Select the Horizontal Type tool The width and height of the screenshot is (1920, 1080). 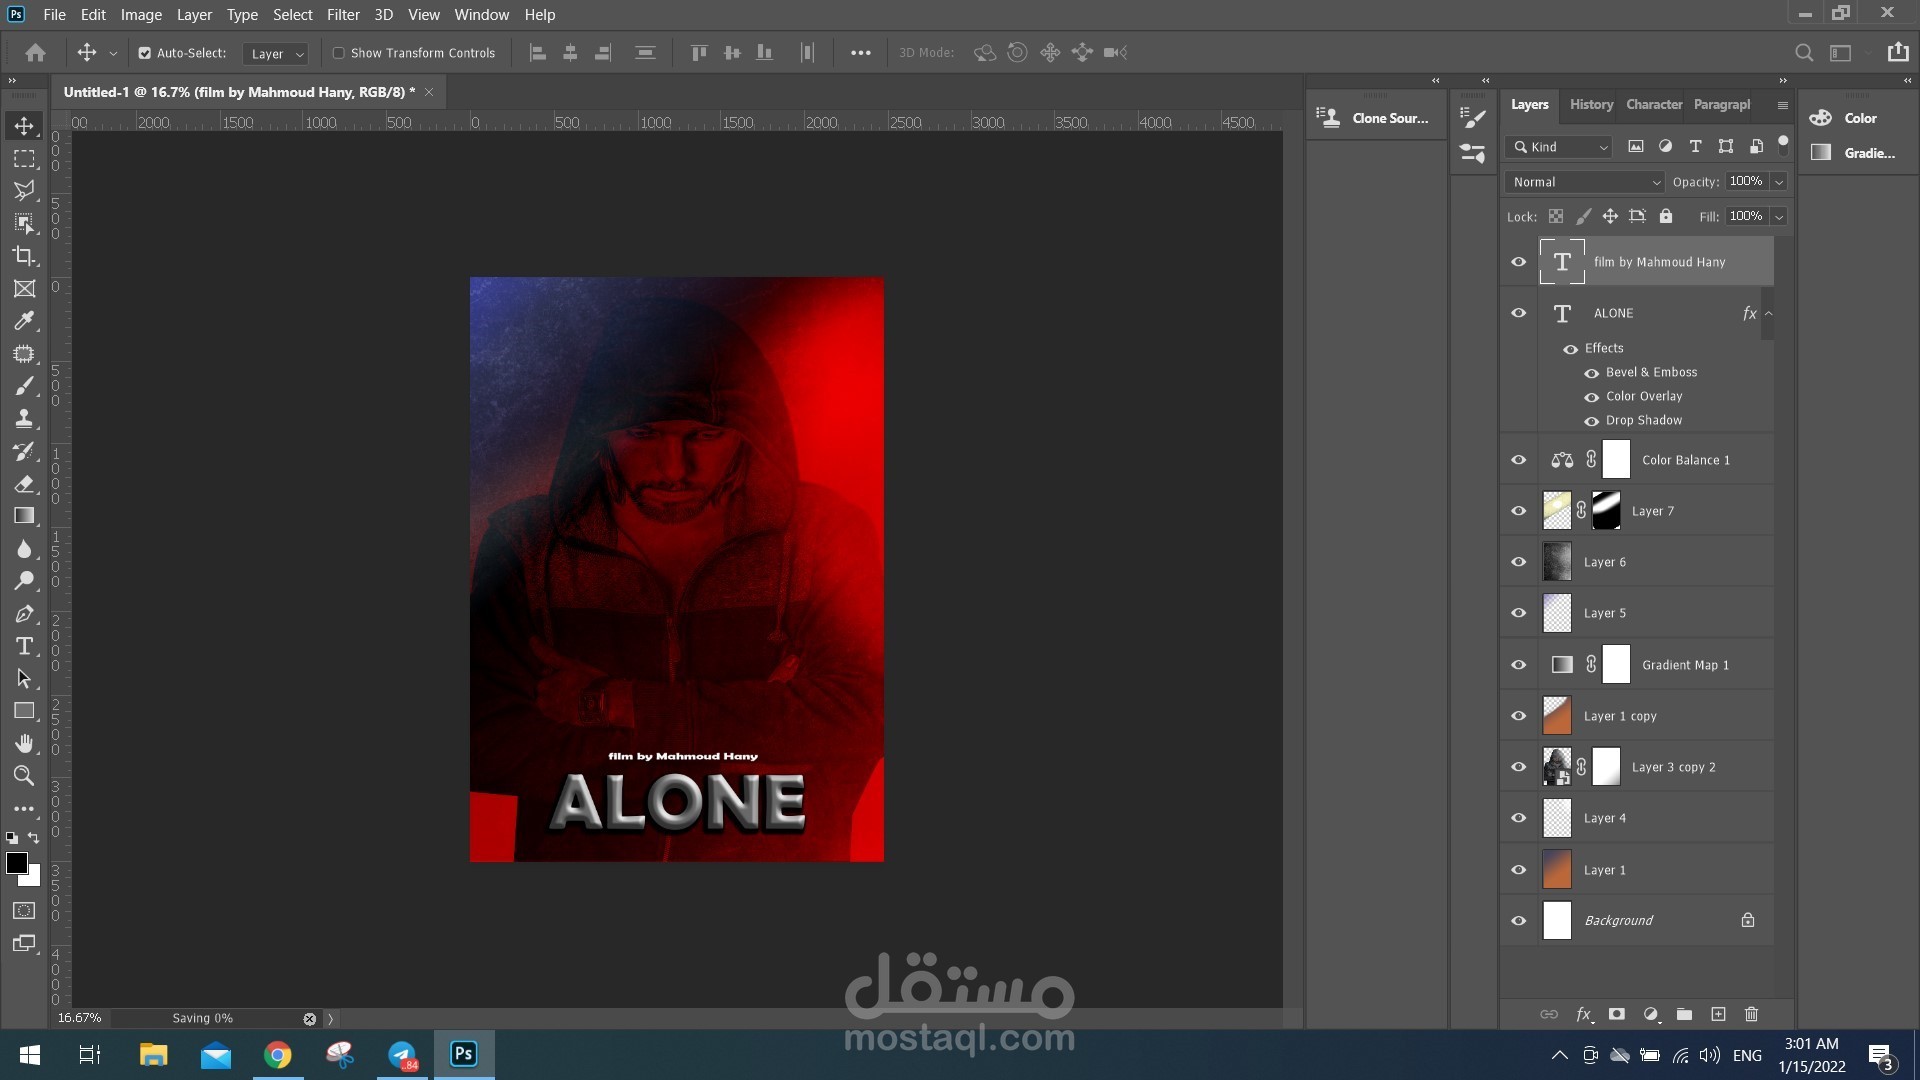(x=24, y=646)
